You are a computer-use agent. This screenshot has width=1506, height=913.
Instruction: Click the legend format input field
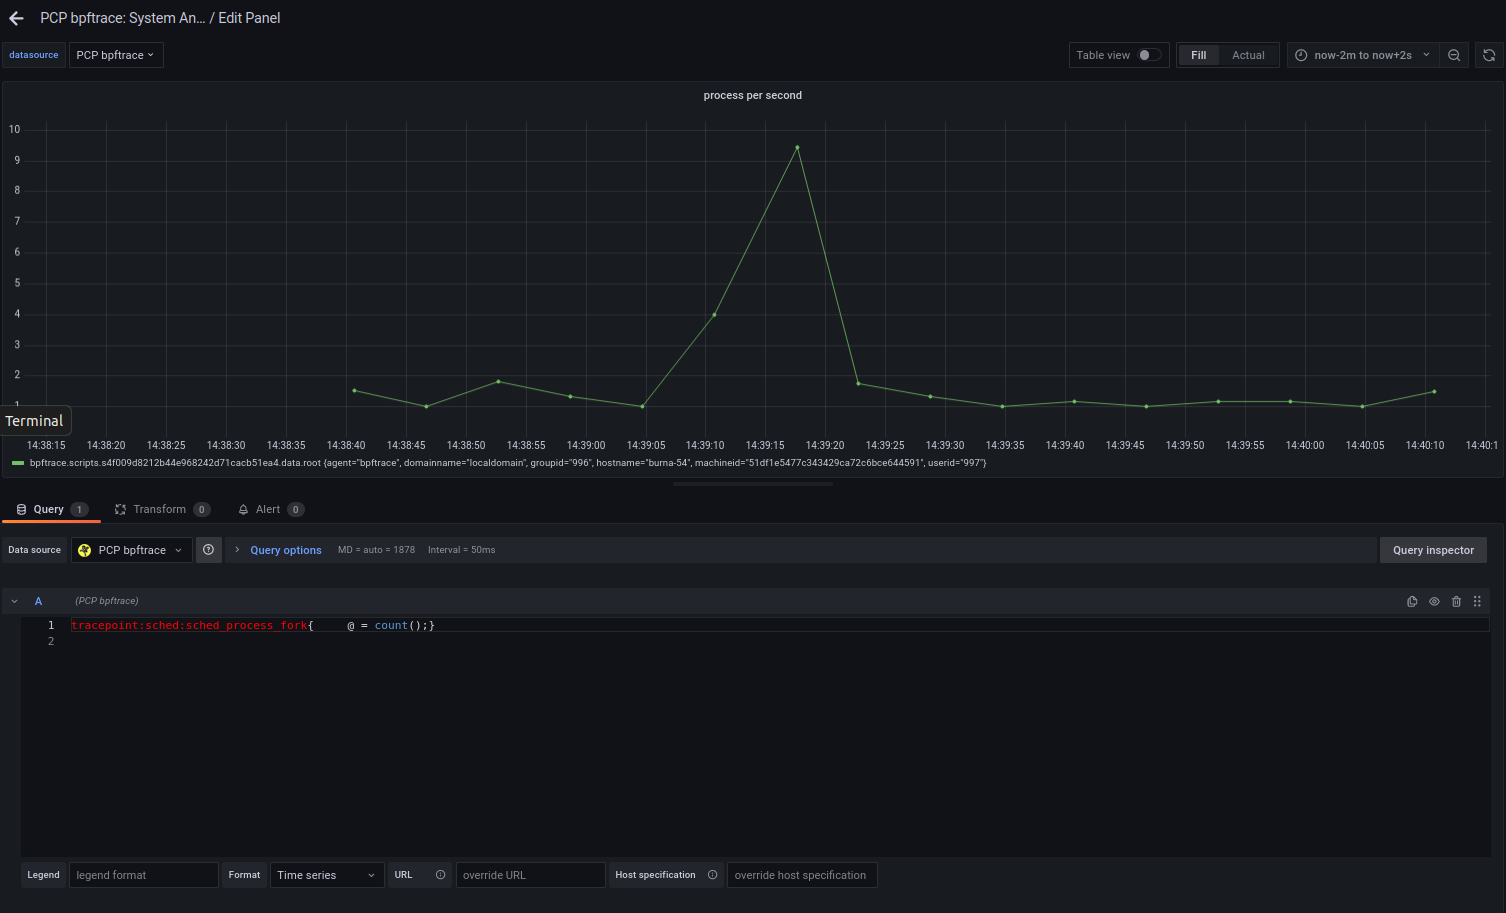tap(143, 875)
